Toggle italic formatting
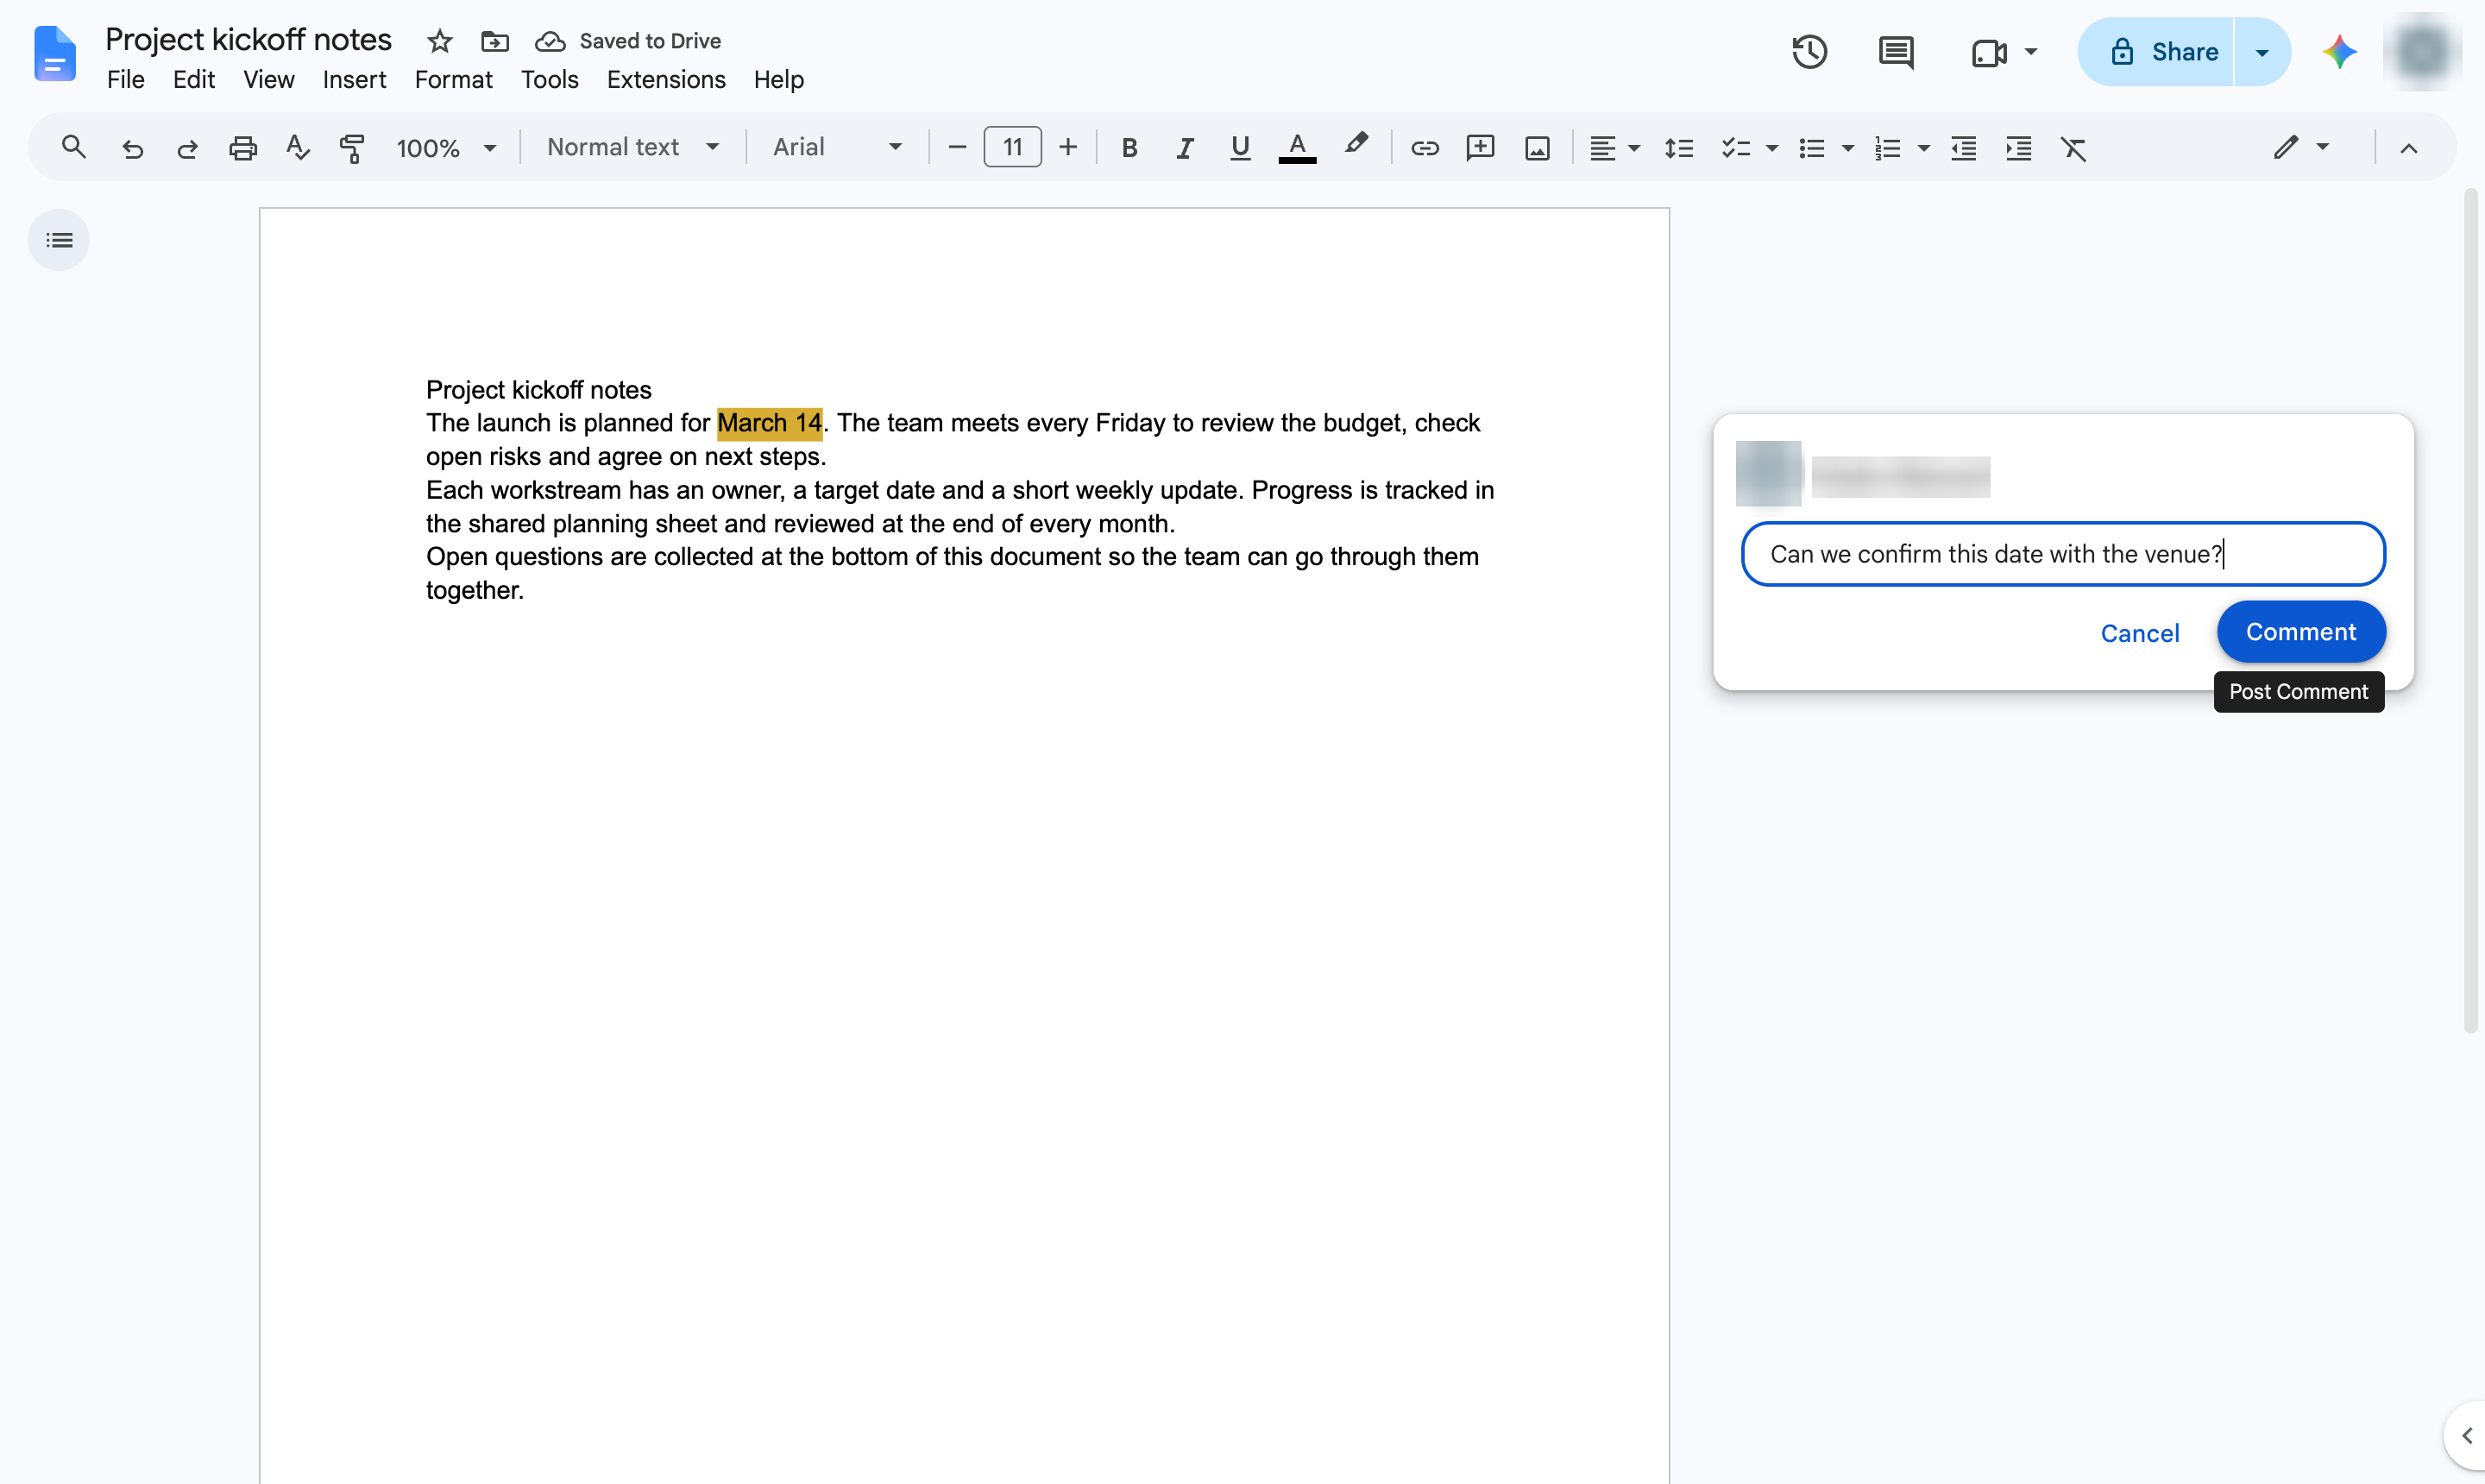Screen dimensions: 2485x1484 tap(1184, 148)
